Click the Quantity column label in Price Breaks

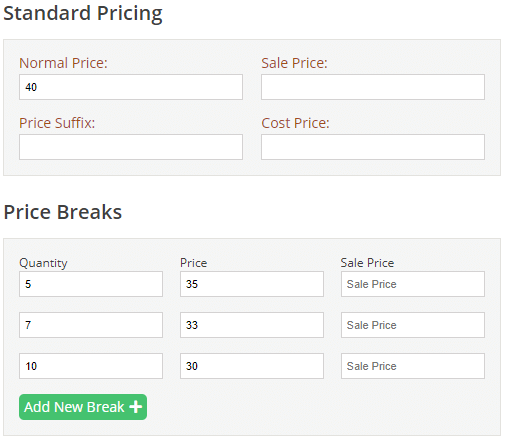[43, 263]
